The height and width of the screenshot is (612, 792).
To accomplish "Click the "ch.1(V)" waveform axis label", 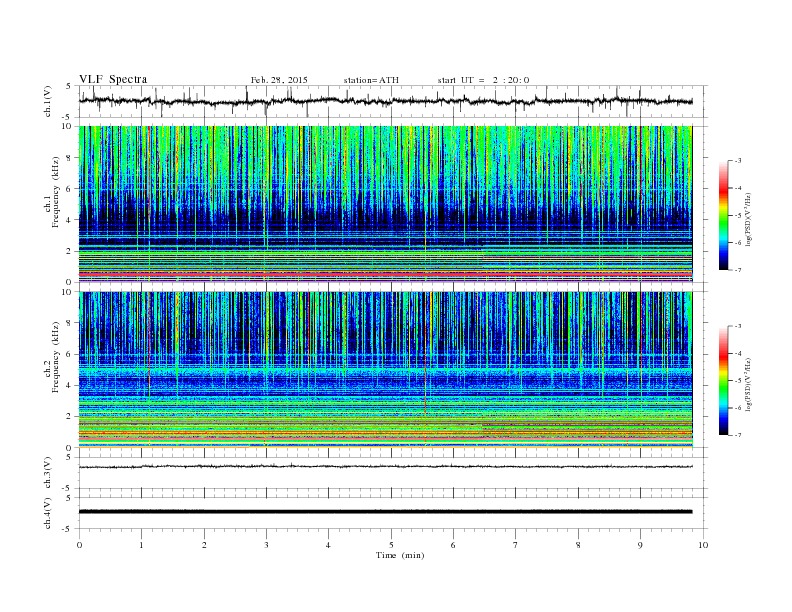I will (x=48, y=101).
